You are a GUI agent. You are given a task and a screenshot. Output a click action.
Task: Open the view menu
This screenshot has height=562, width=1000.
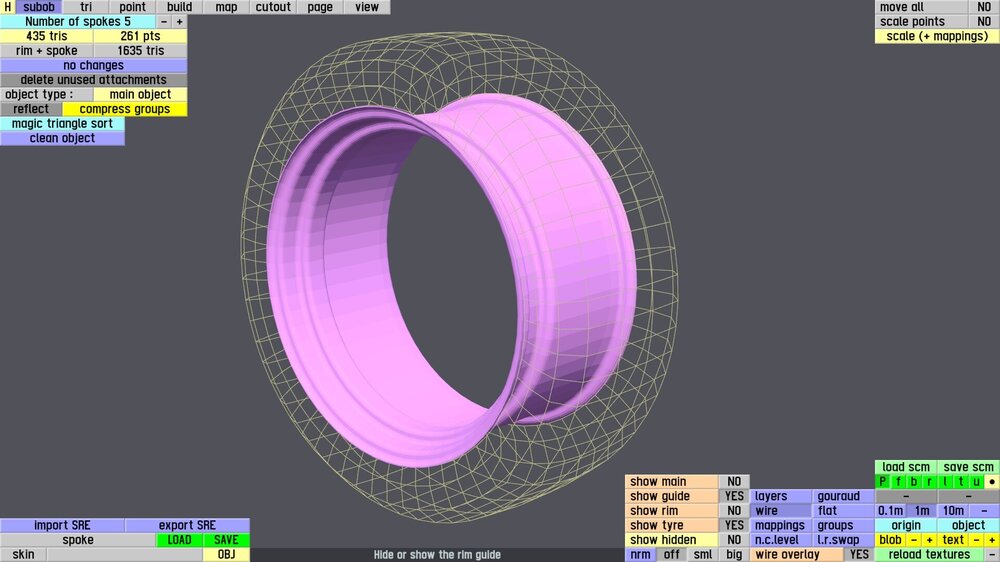click(x=367, y=7)
